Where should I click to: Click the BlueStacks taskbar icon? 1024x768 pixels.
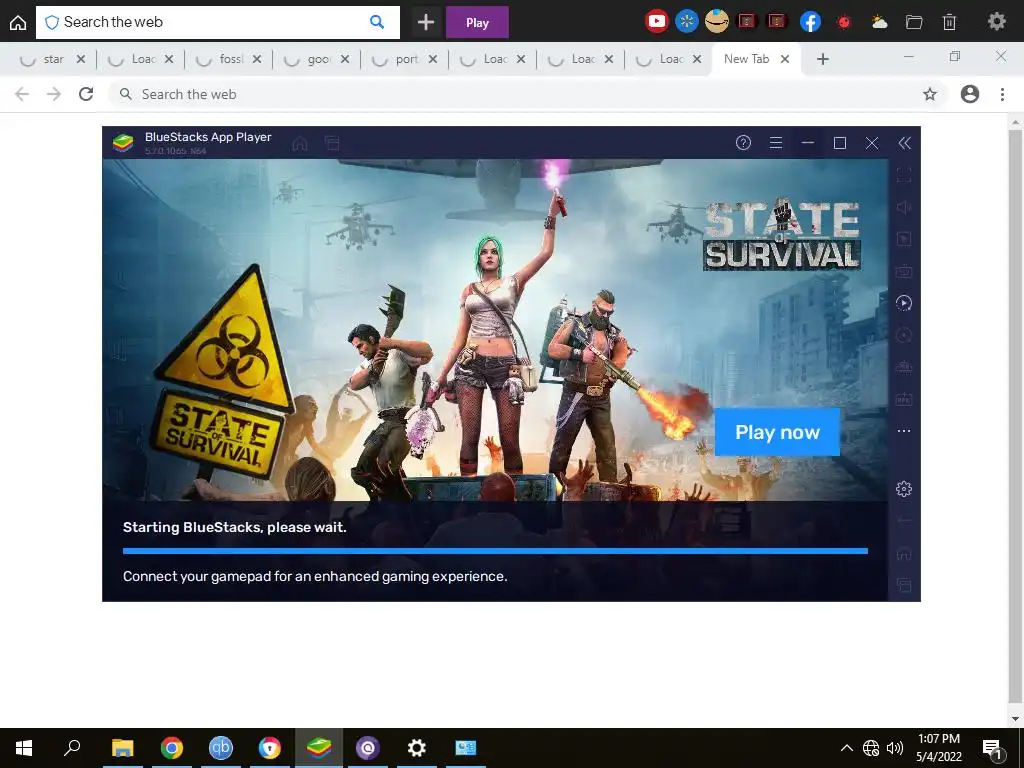pos(319,748)
